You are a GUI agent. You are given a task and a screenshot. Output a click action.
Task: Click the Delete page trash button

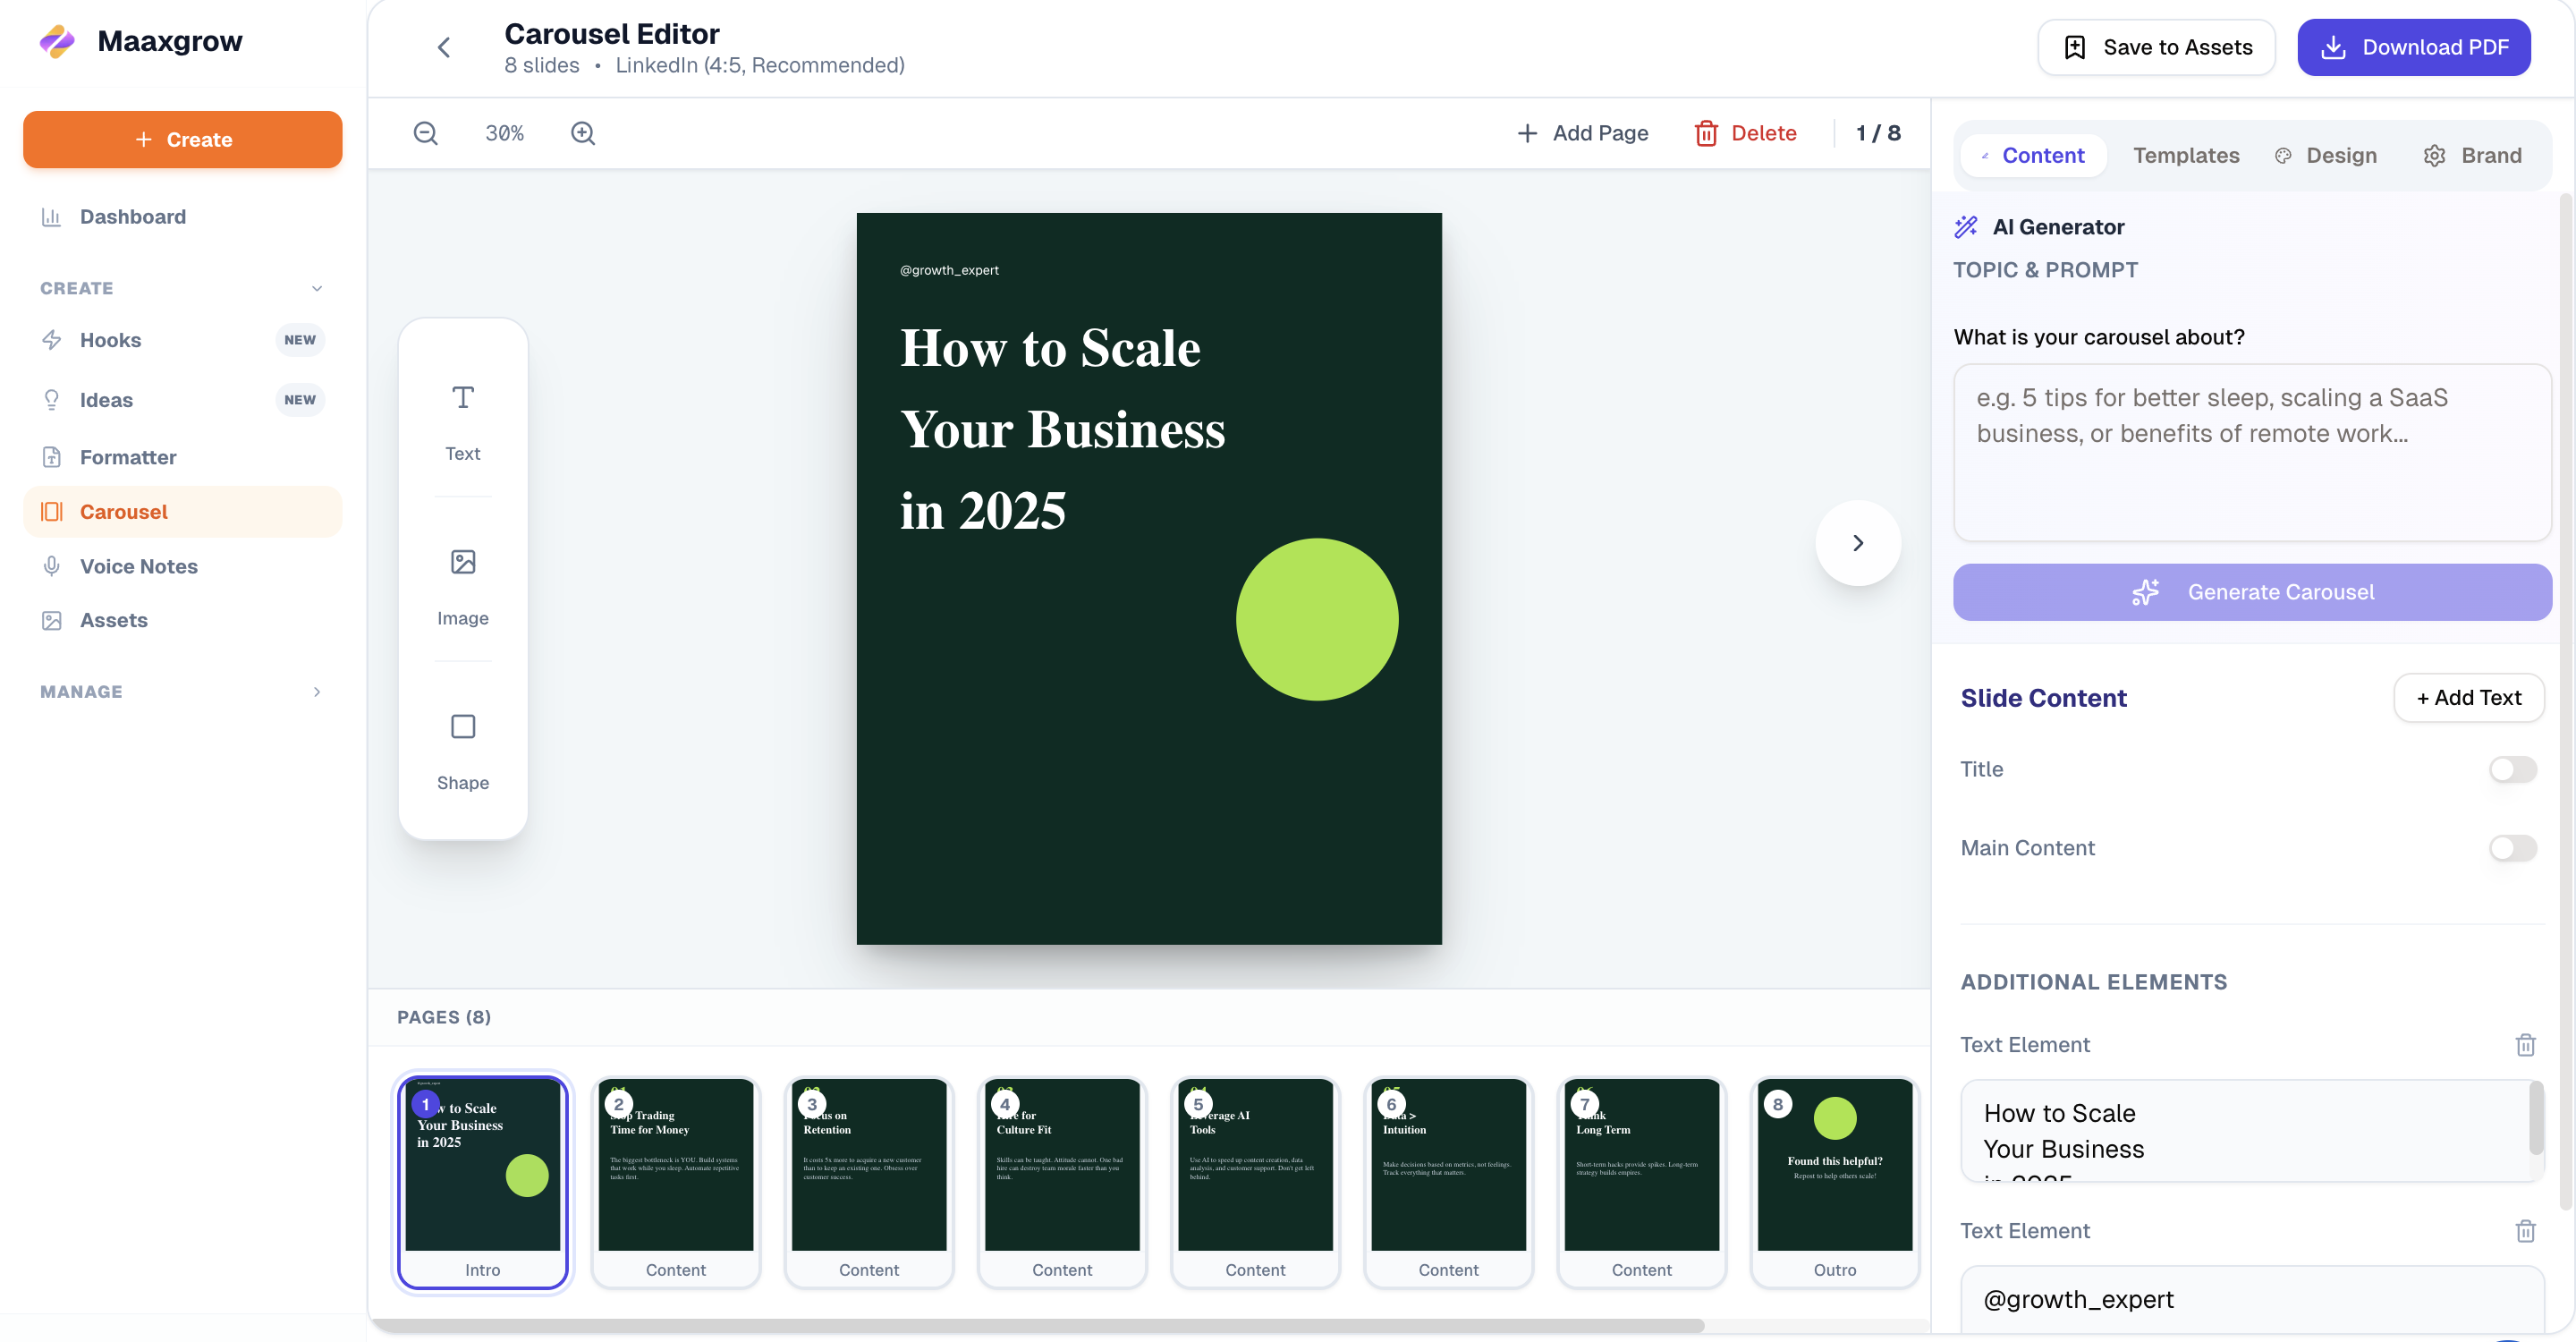pyautogui.click(x=1746, y=133)
